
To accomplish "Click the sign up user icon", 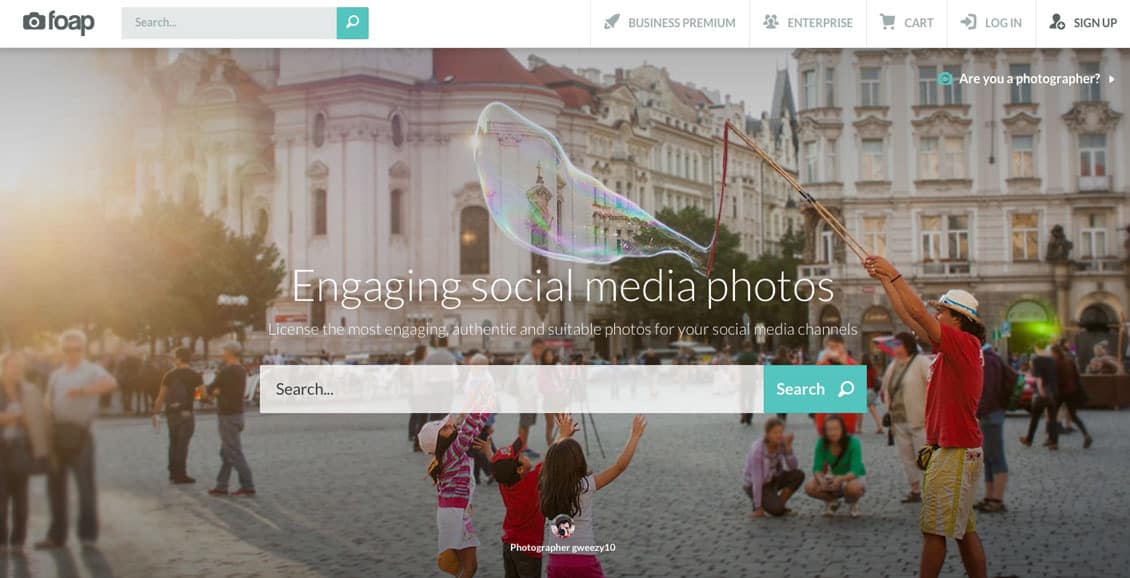I will tap(1057, 22).
